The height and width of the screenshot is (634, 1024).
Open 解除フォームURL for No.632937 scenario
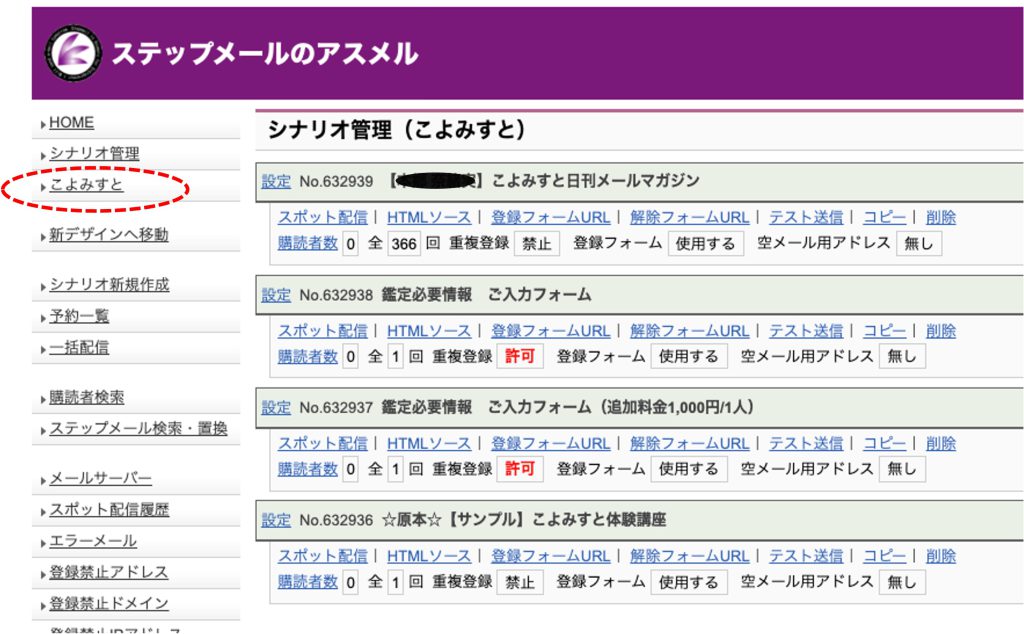(689, 443)
